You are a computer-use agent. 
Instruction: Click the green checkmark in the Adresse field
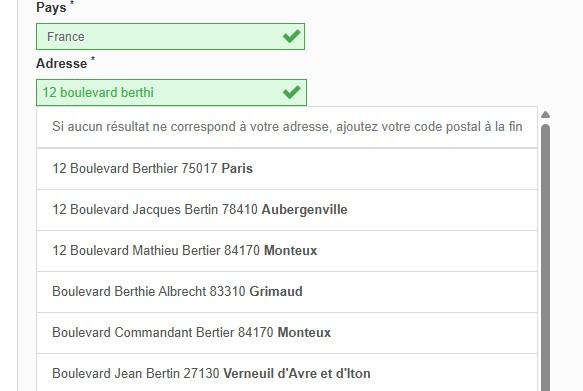click(x=291, y=92)
